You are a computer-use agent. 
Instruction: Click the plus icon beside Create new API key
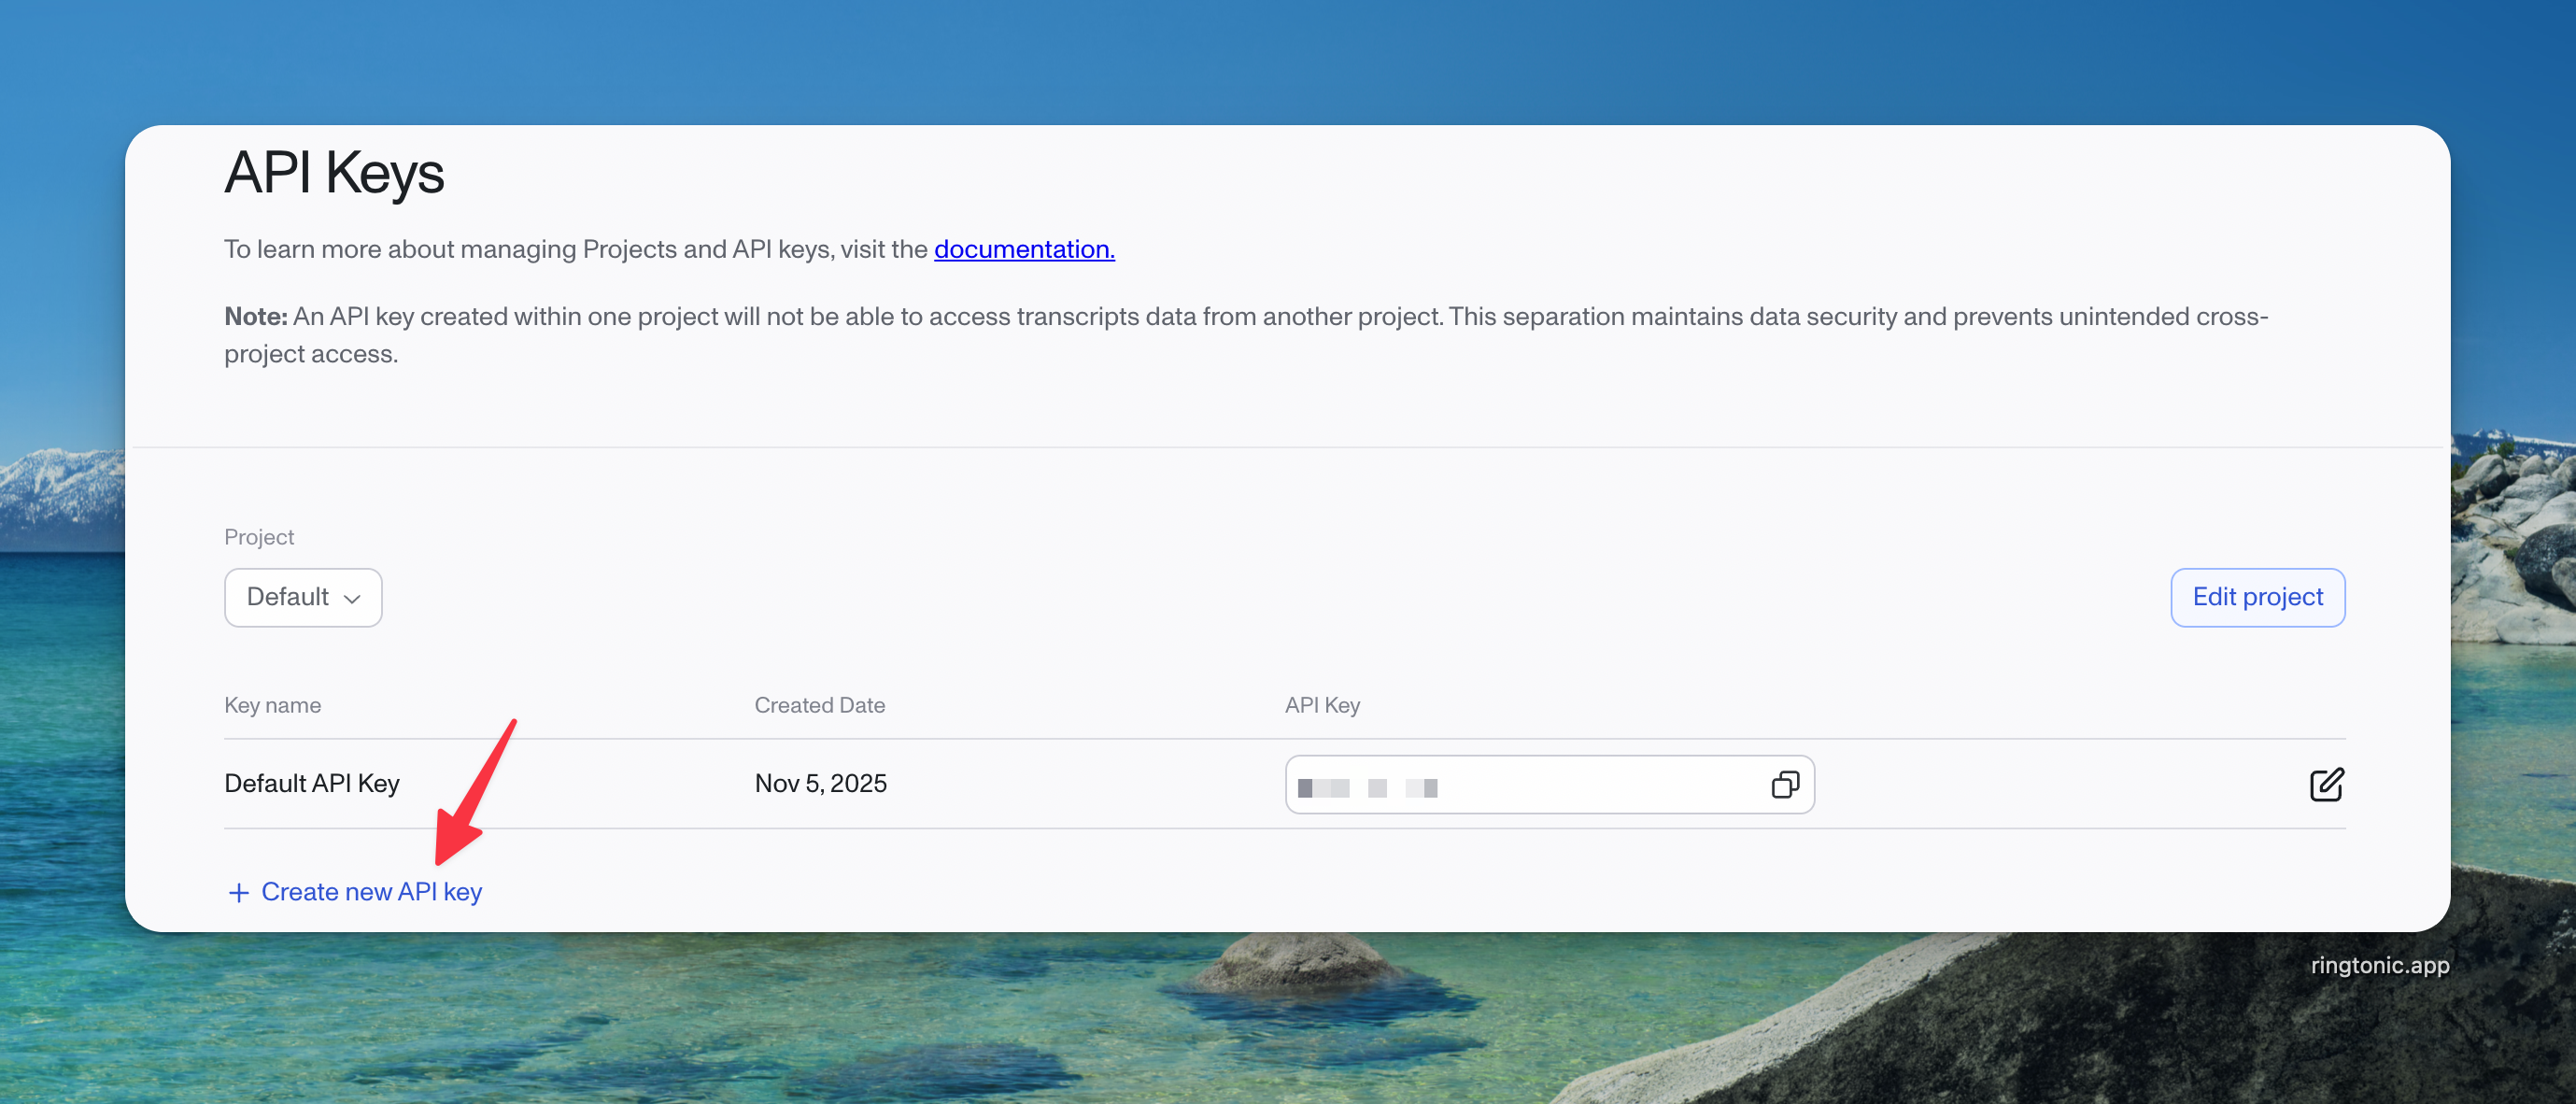238,893
